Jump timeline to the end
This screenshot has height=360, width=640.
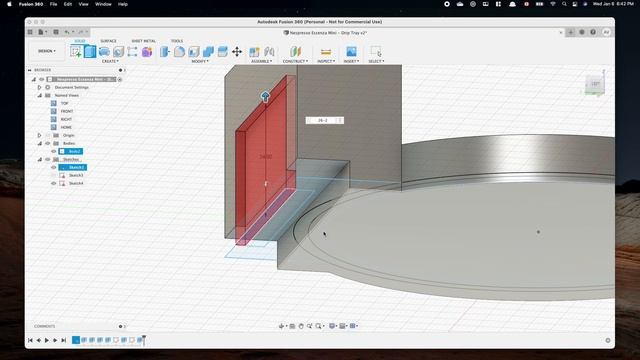[x=64, y=340]
